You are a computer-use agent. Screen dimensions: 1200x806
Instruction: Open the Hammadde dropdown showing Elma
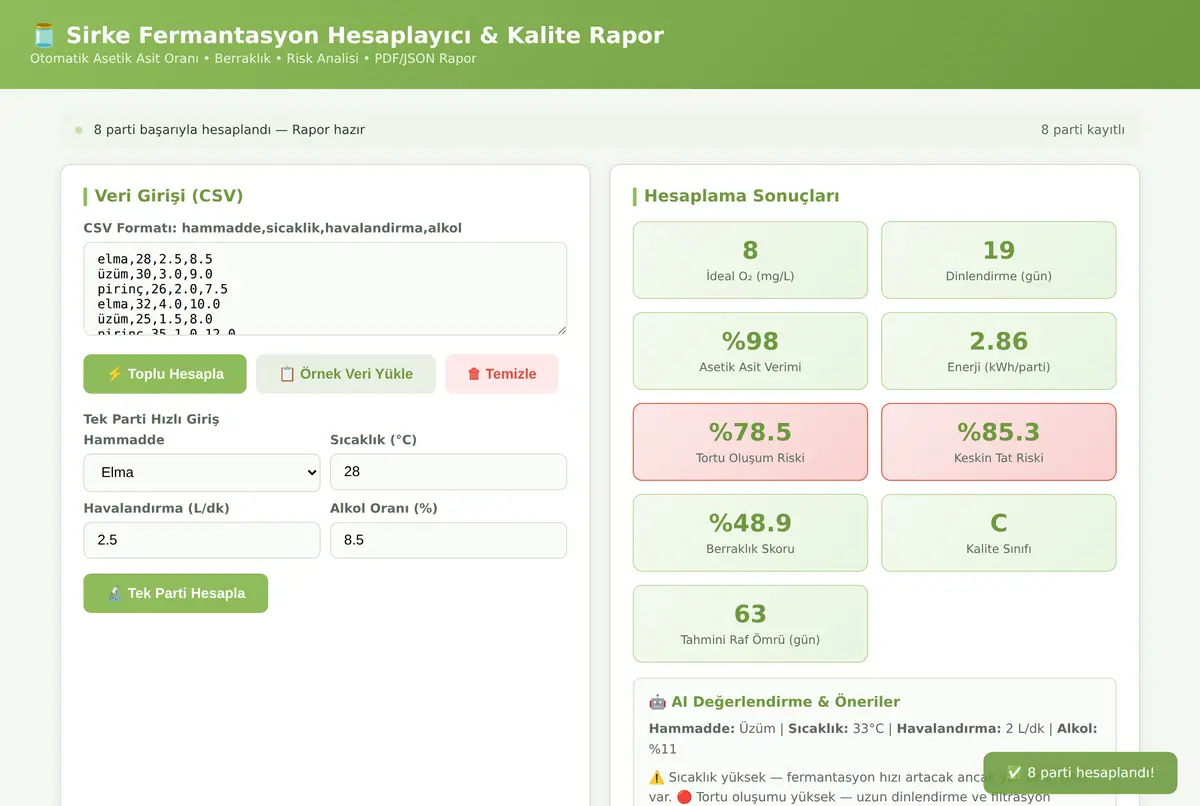click(202, 472)
